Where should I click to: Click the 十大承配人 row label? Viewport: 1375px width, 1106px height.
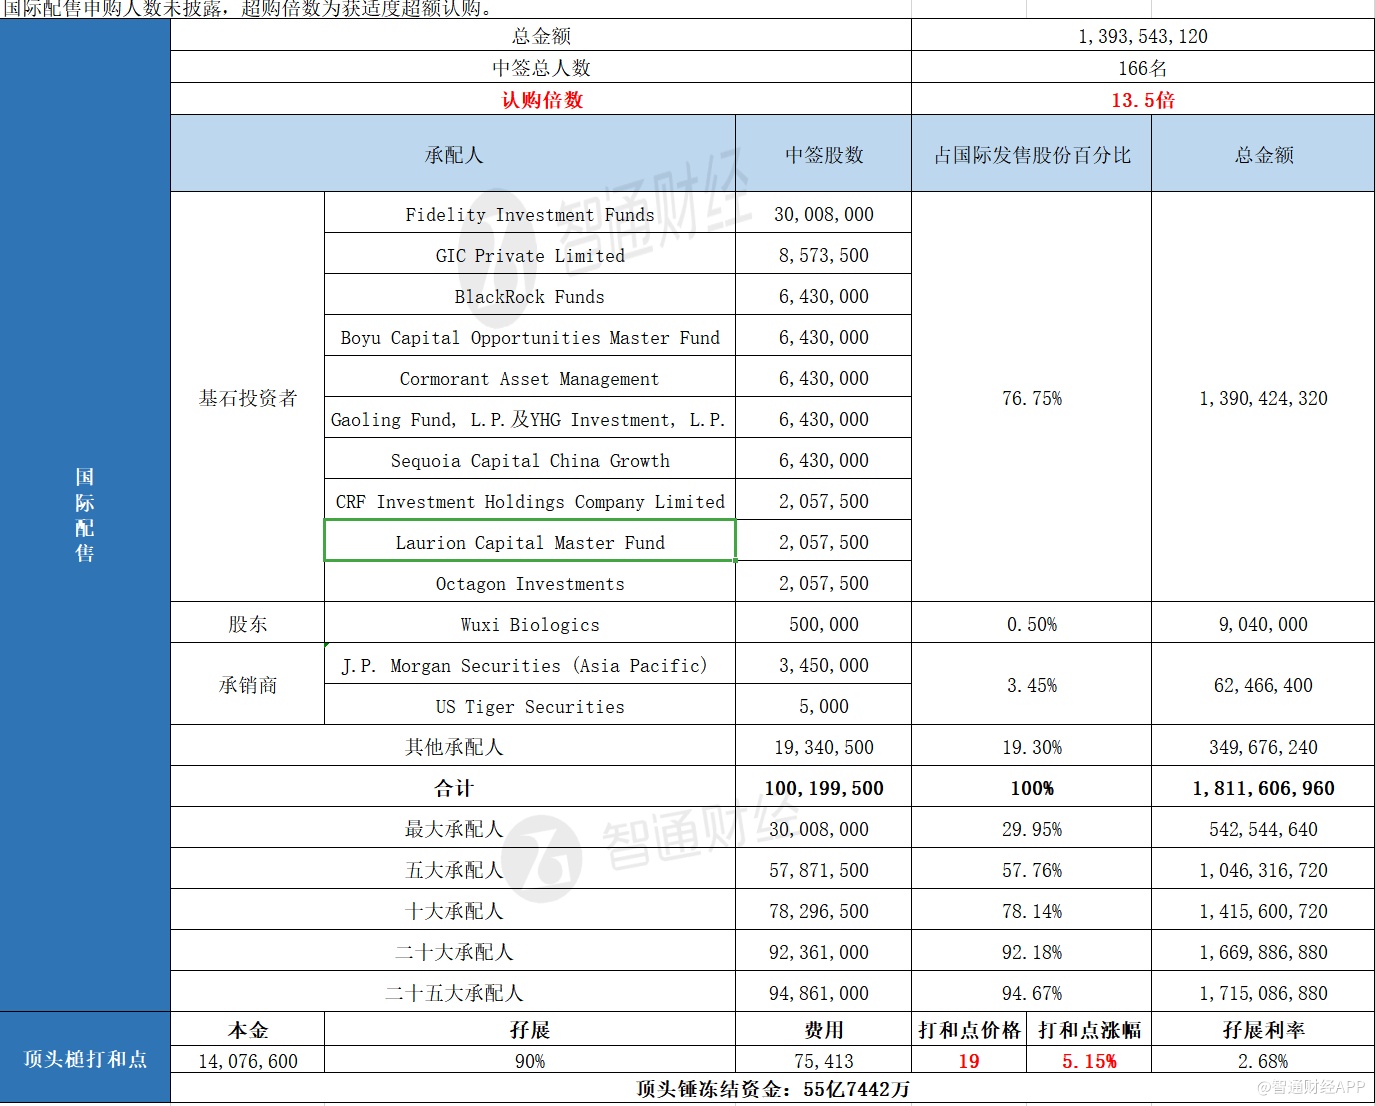coord(453,911)
